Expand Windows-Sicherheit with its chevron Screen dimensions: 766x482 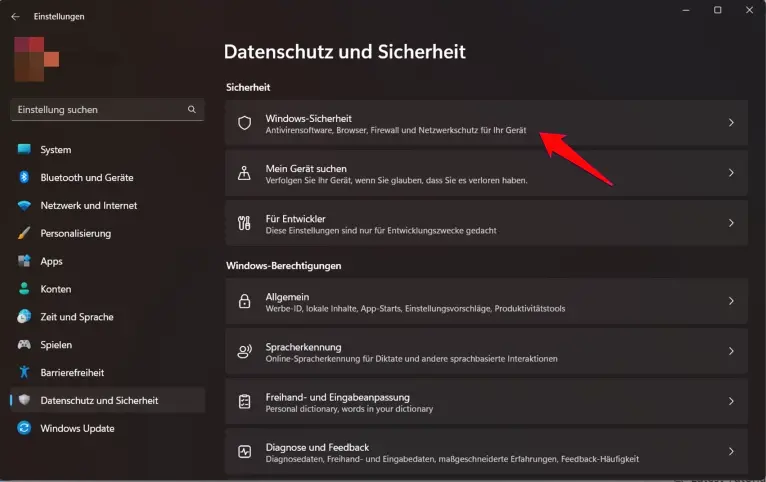731,123
